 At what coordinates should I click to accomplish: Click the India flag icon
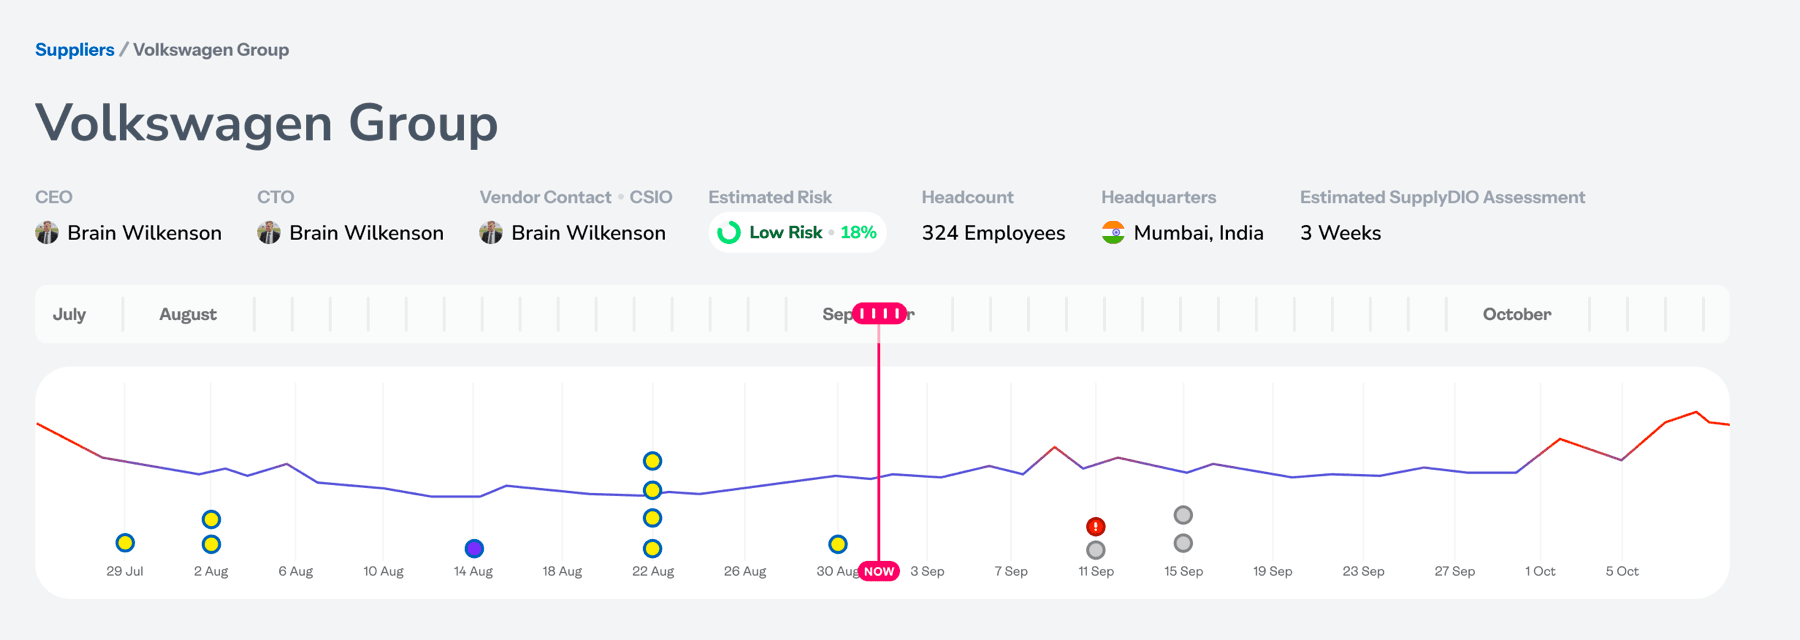coord(1113,233)
